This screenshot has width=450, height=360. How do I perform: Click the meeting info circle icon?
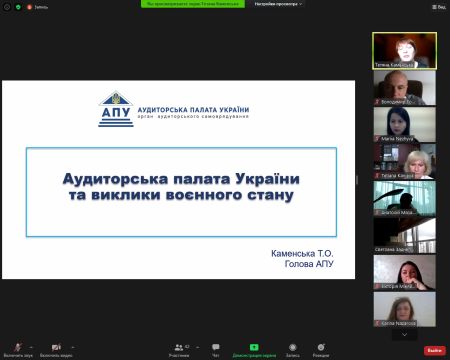[x=7, y=7]
